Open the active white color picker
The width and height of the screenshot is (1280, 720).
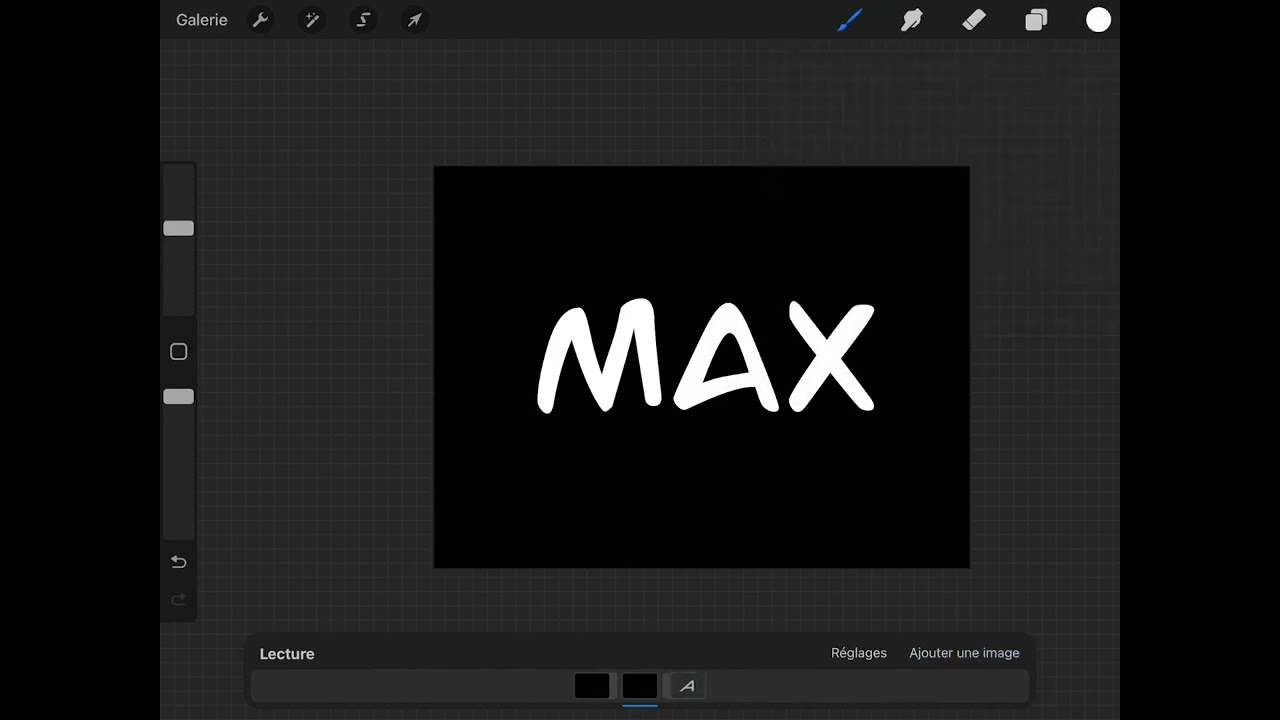click(x=1098, y=20)
